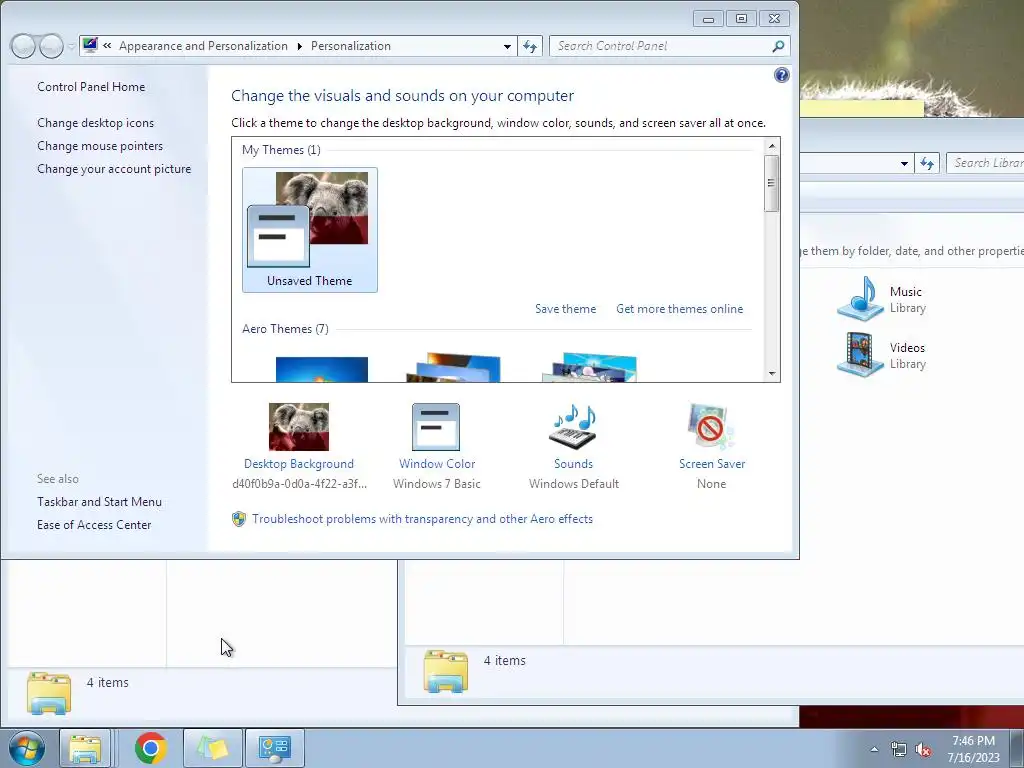1024x768 pixels.
Task: Click the Start button orb
Action: tap(26, 748)
